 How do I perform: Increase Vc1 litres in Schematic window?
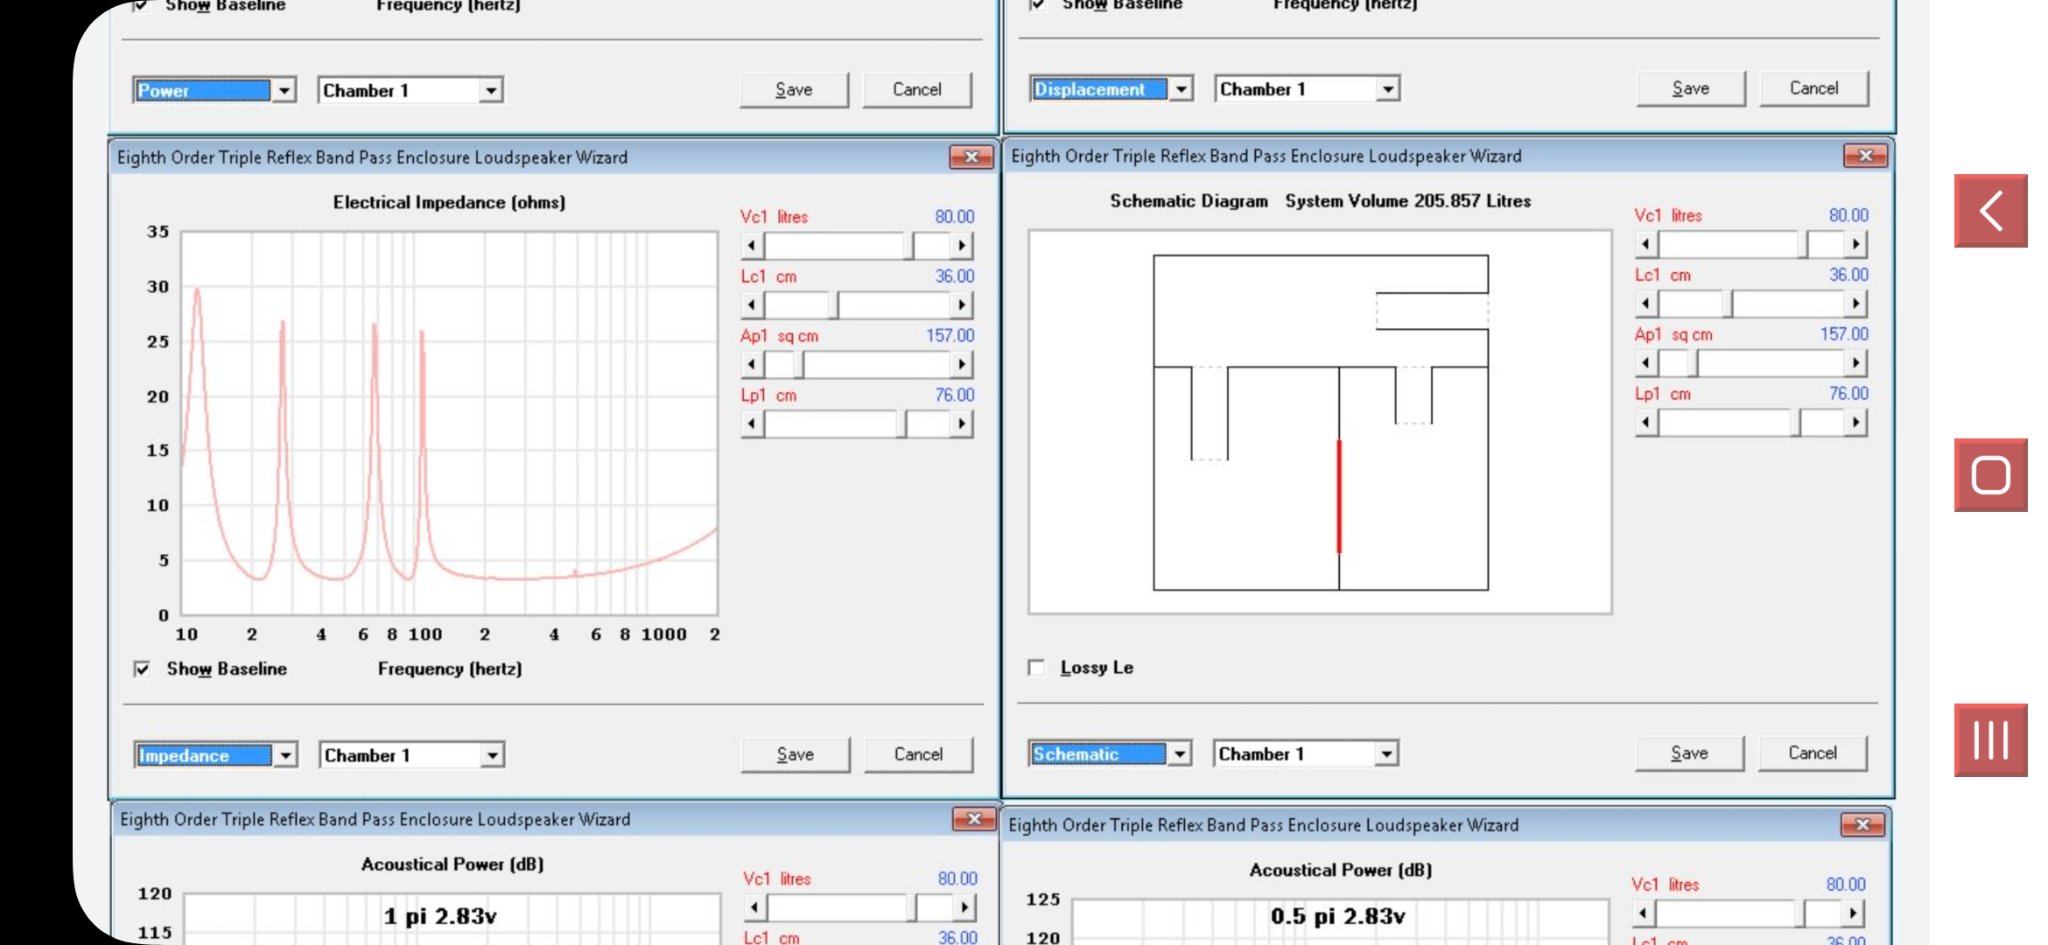coord(1856,244)
